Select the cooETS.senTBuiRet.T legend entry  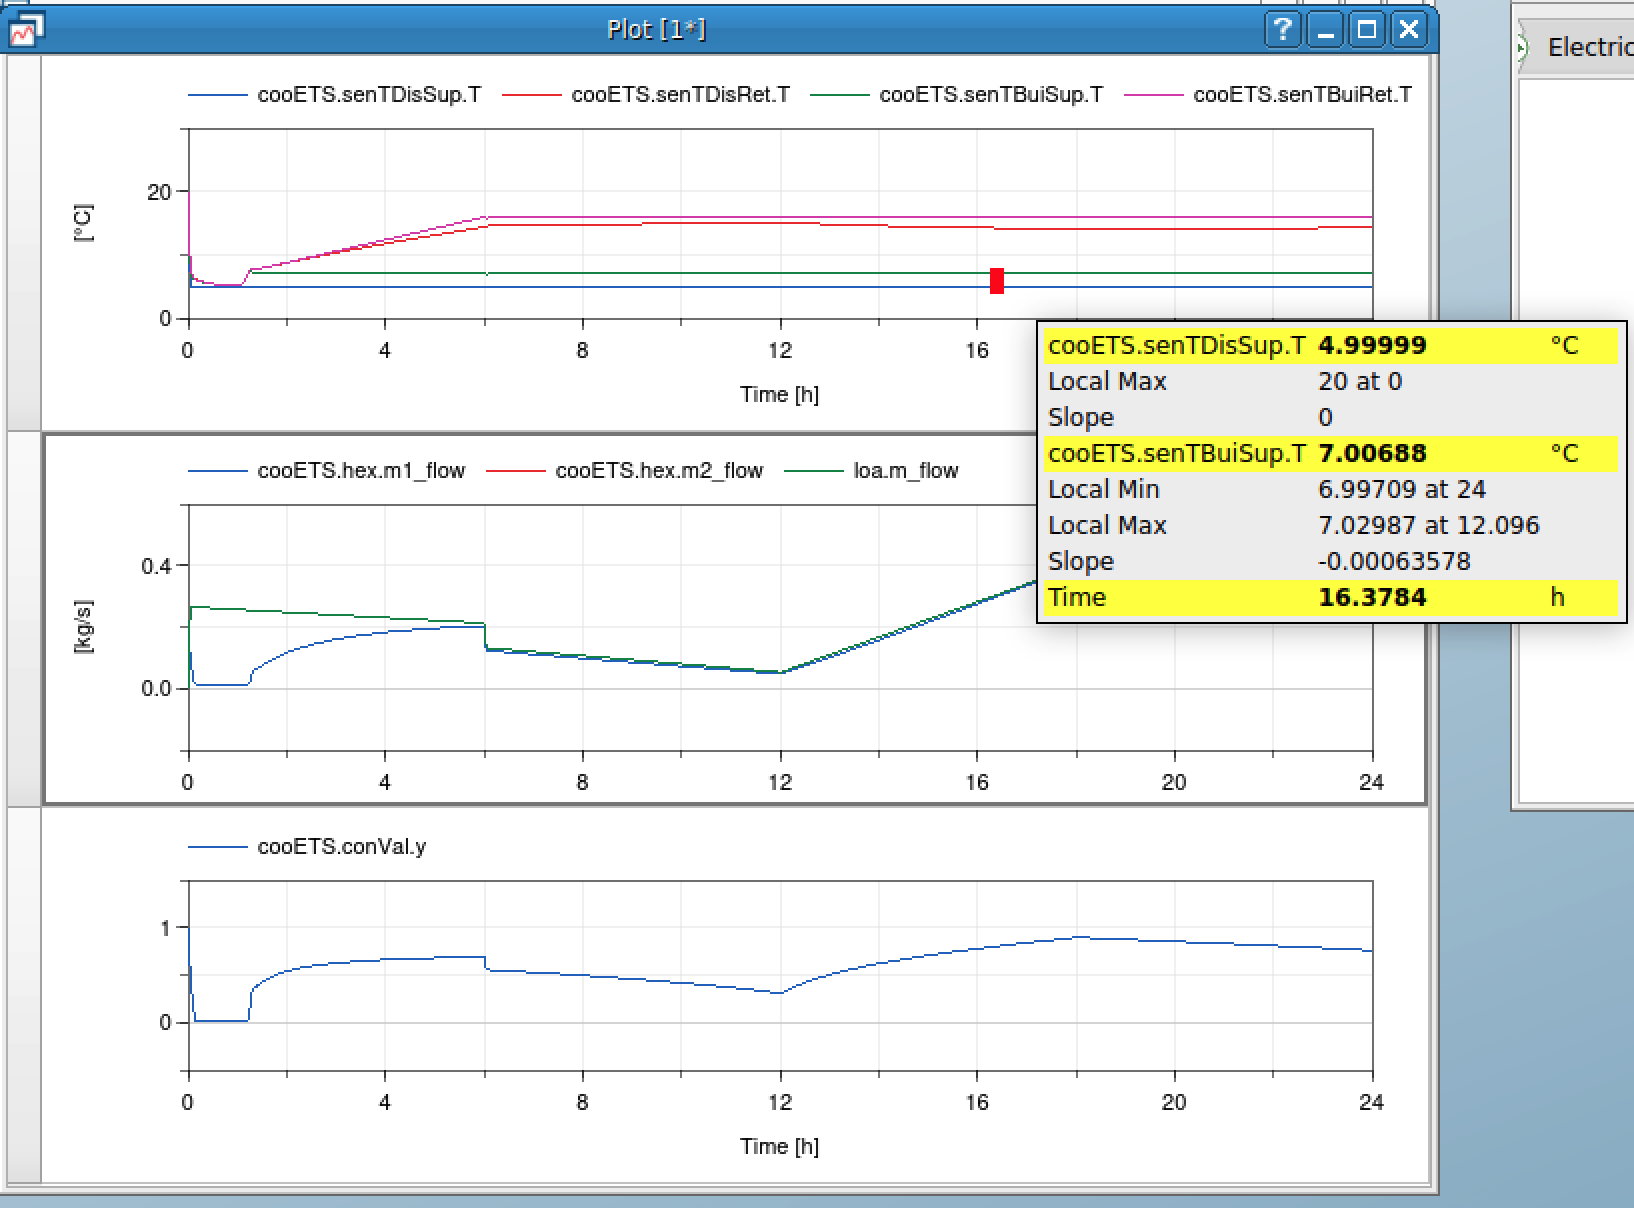(1302, 95)
